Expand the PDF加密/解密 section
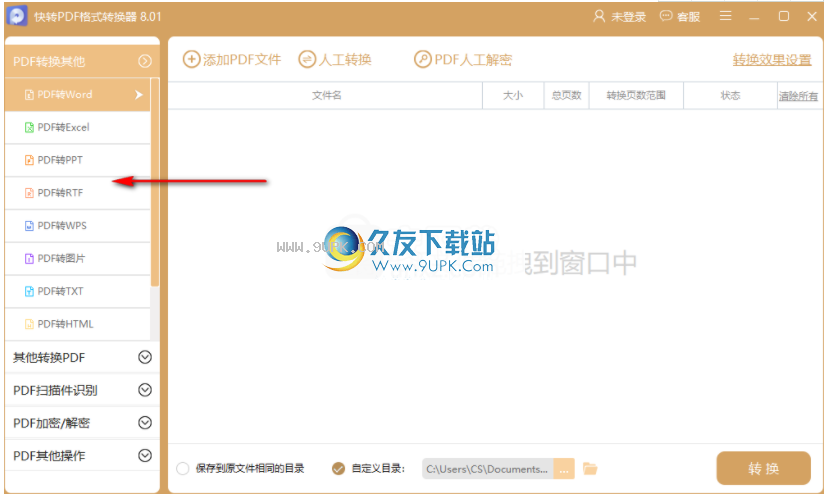 coord(82,423)
